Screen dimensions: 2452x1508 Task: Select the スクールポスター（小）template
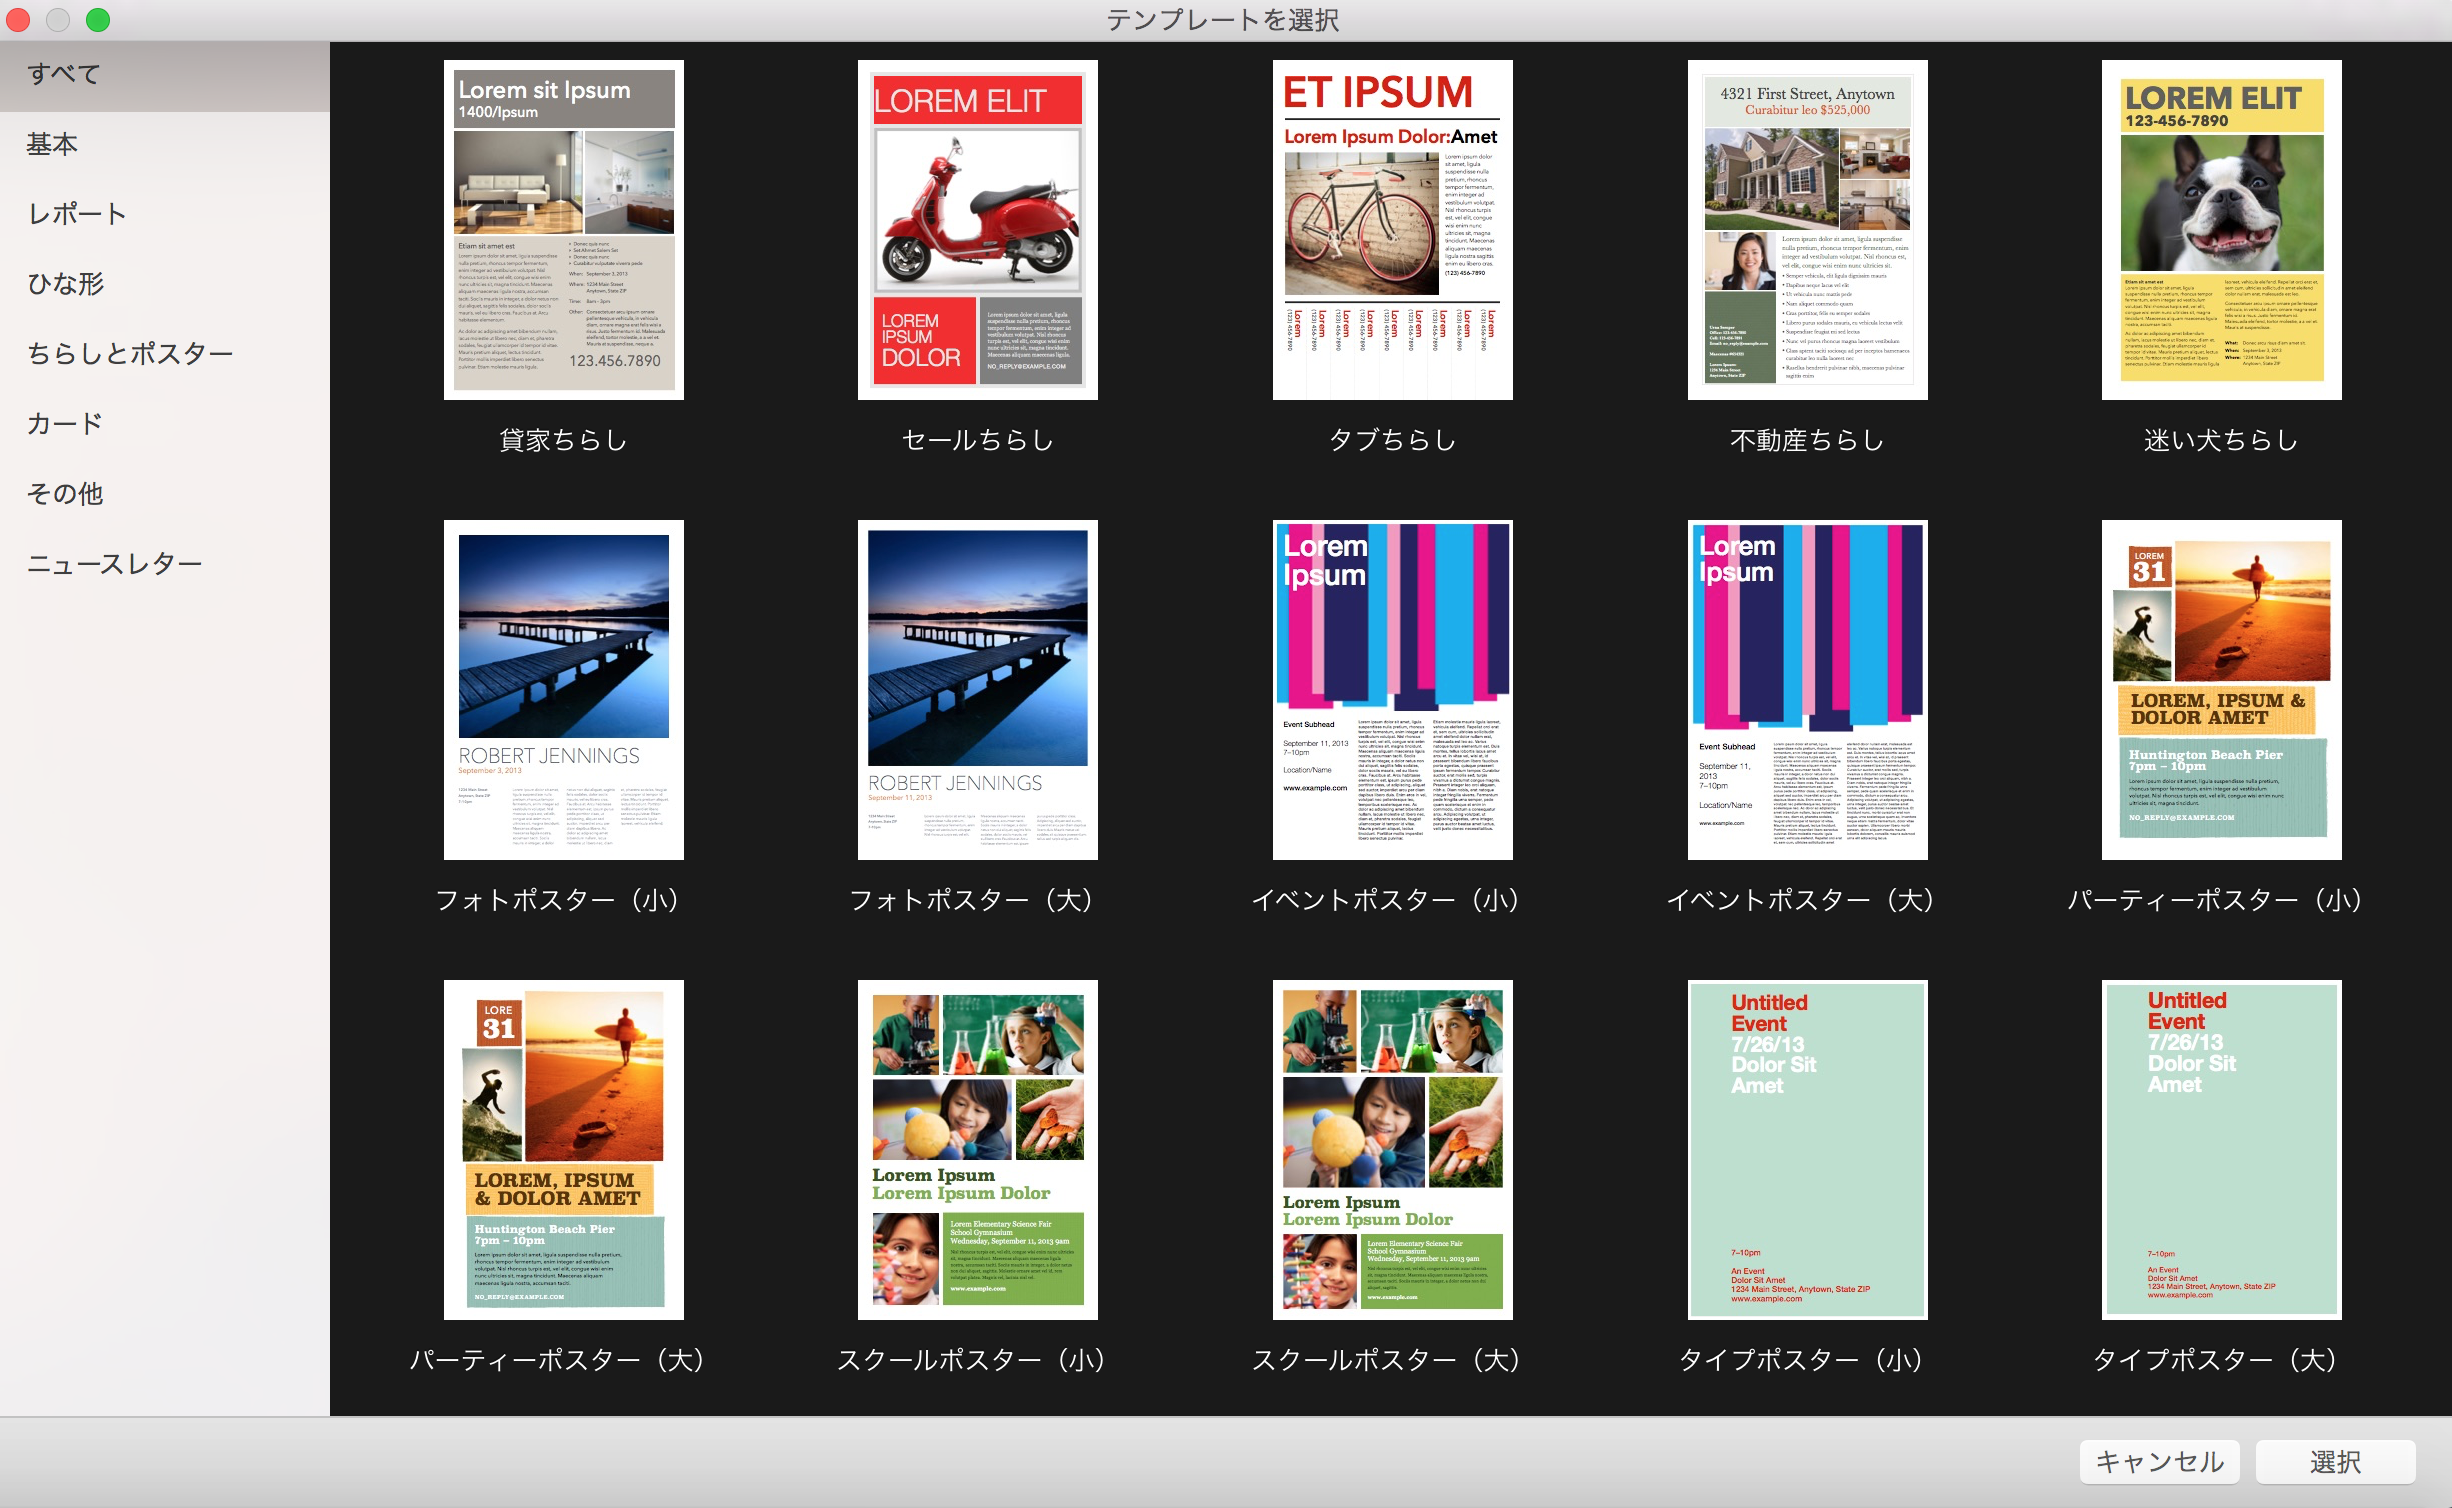click(974, 1147)
